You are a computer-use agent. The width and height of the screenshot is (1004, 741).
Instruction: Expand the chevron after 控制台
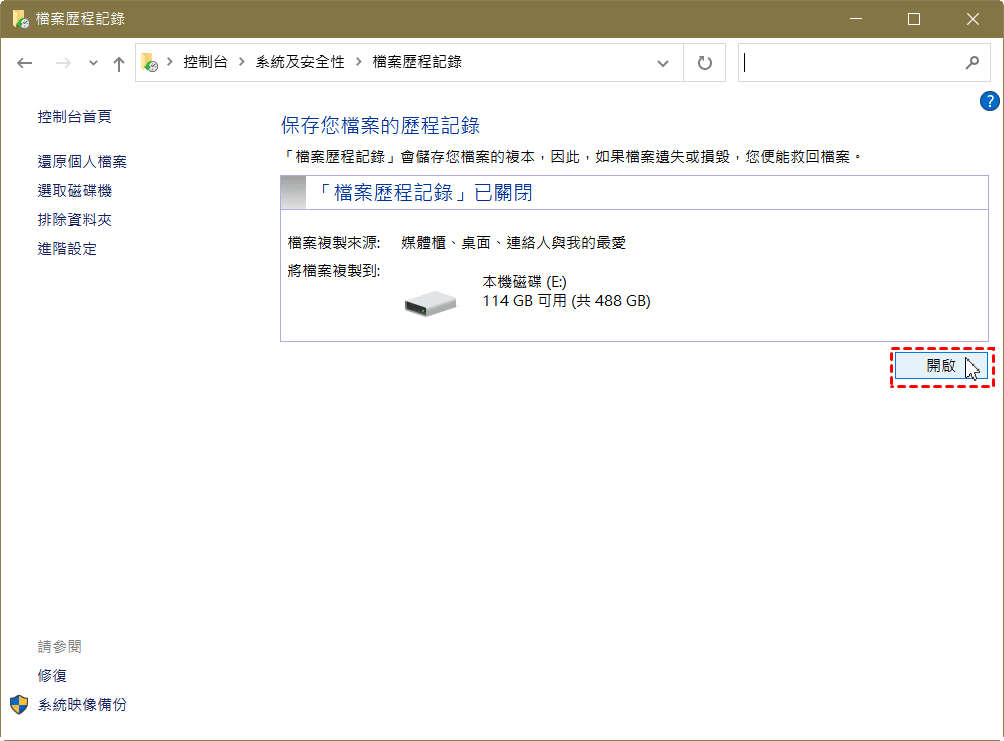[241, 62]
